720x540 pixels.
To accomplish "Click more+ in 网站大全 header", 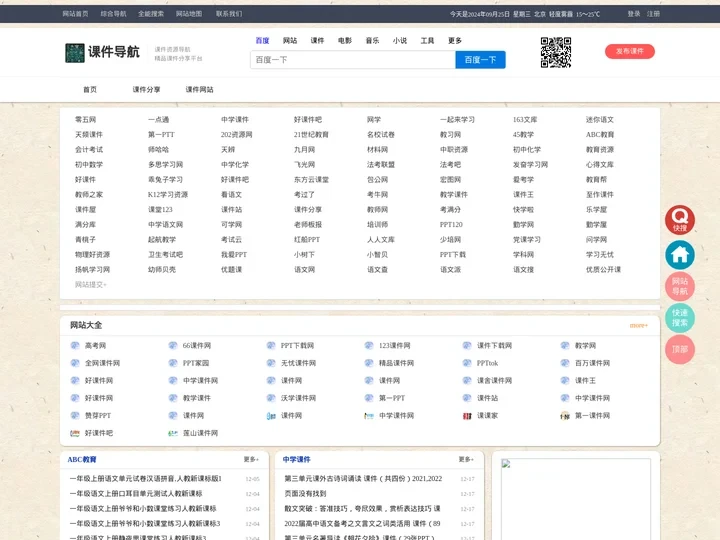I will (x=638, y=325).
